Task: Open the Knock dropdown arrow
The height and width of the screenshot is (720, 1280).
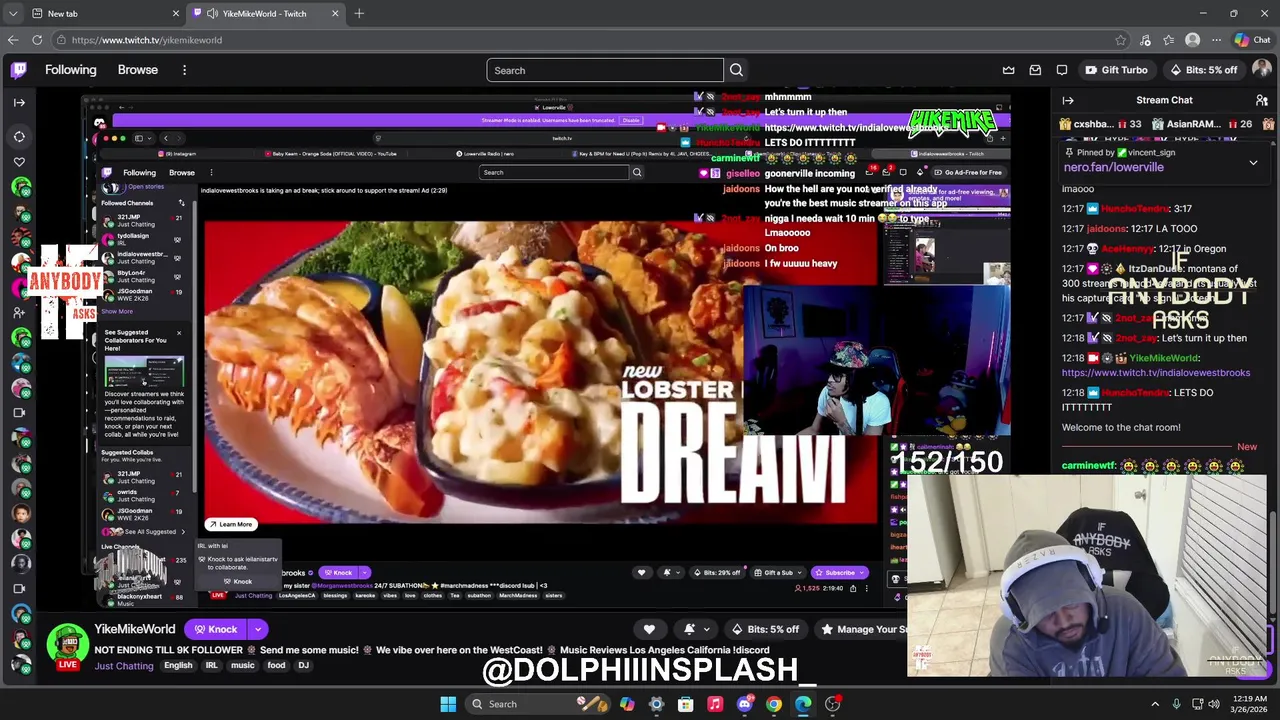Action: [x=258, y=629]
